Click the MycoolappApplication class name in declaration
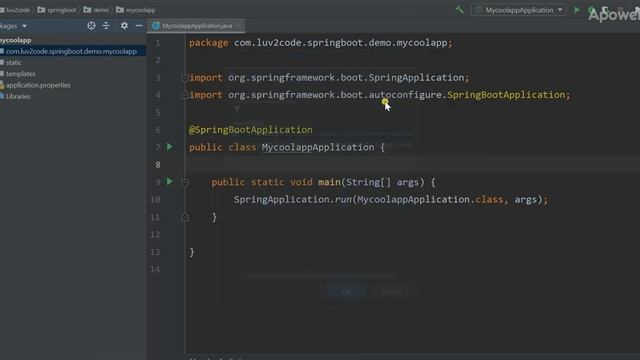The image size is (640, 360). point(318,147)
